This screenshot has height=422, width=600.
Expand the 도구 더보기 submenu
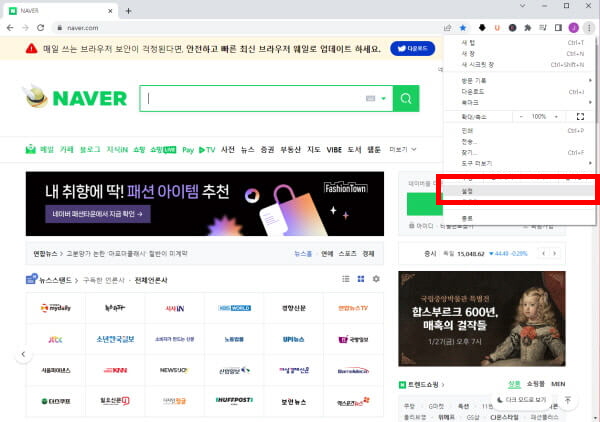coord(519,163)
